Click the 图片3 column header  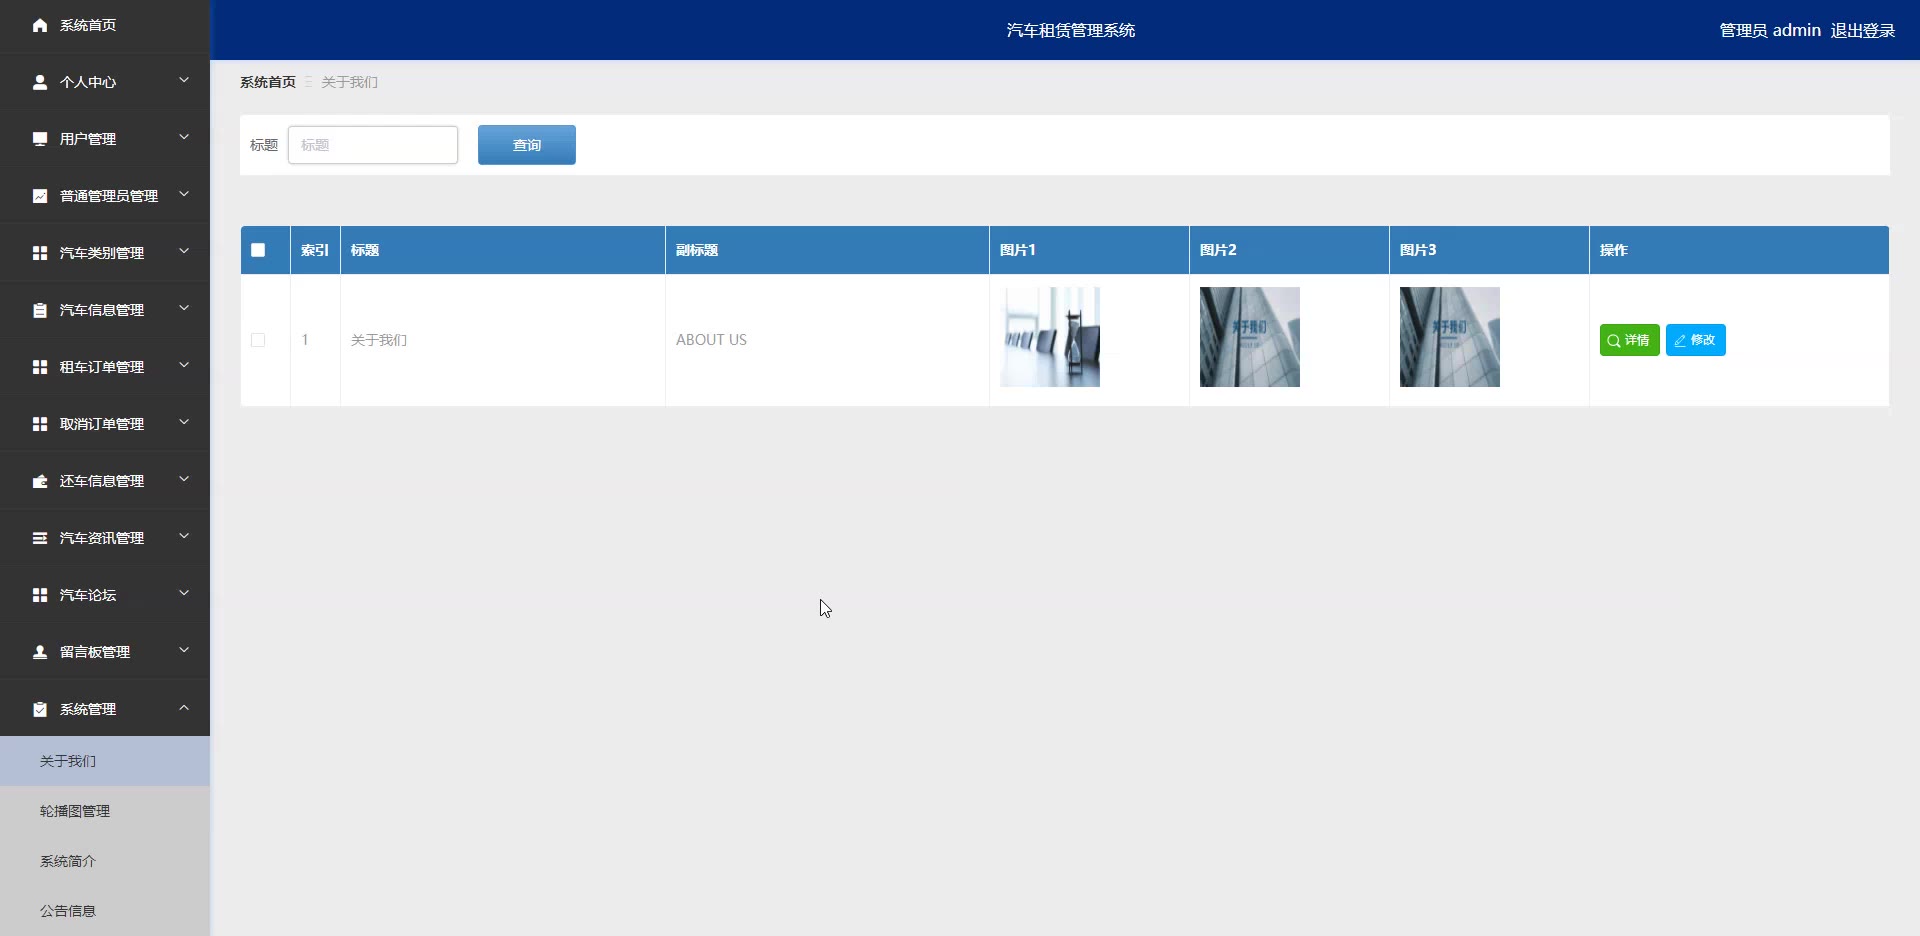1489,250
